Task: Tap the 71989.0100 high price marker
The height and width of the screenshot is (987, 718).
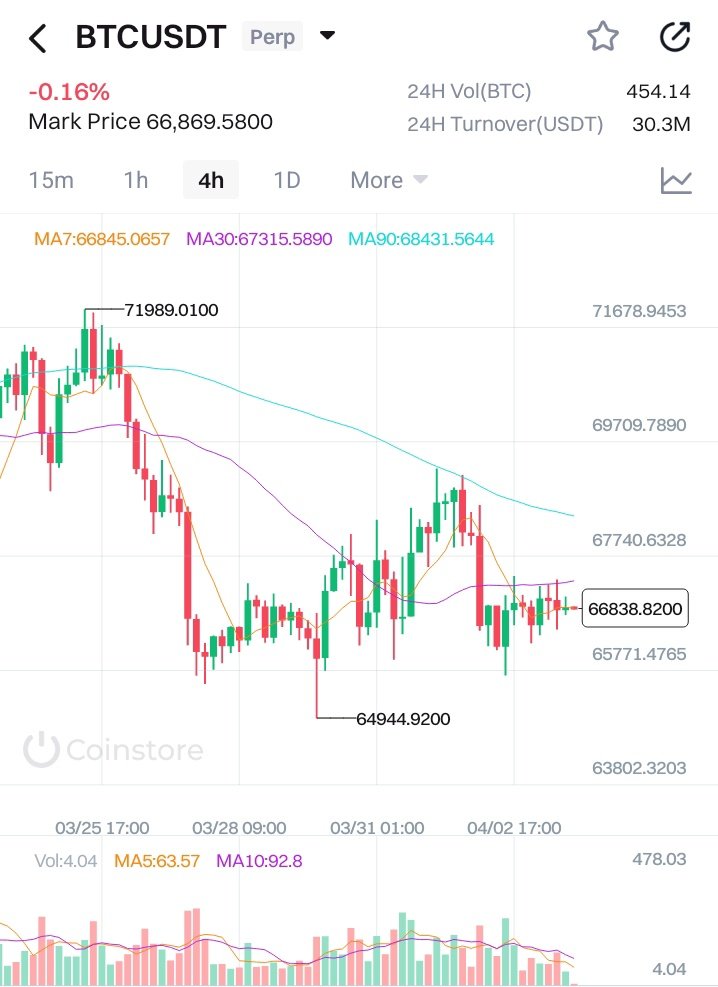Action: (171, 310)
